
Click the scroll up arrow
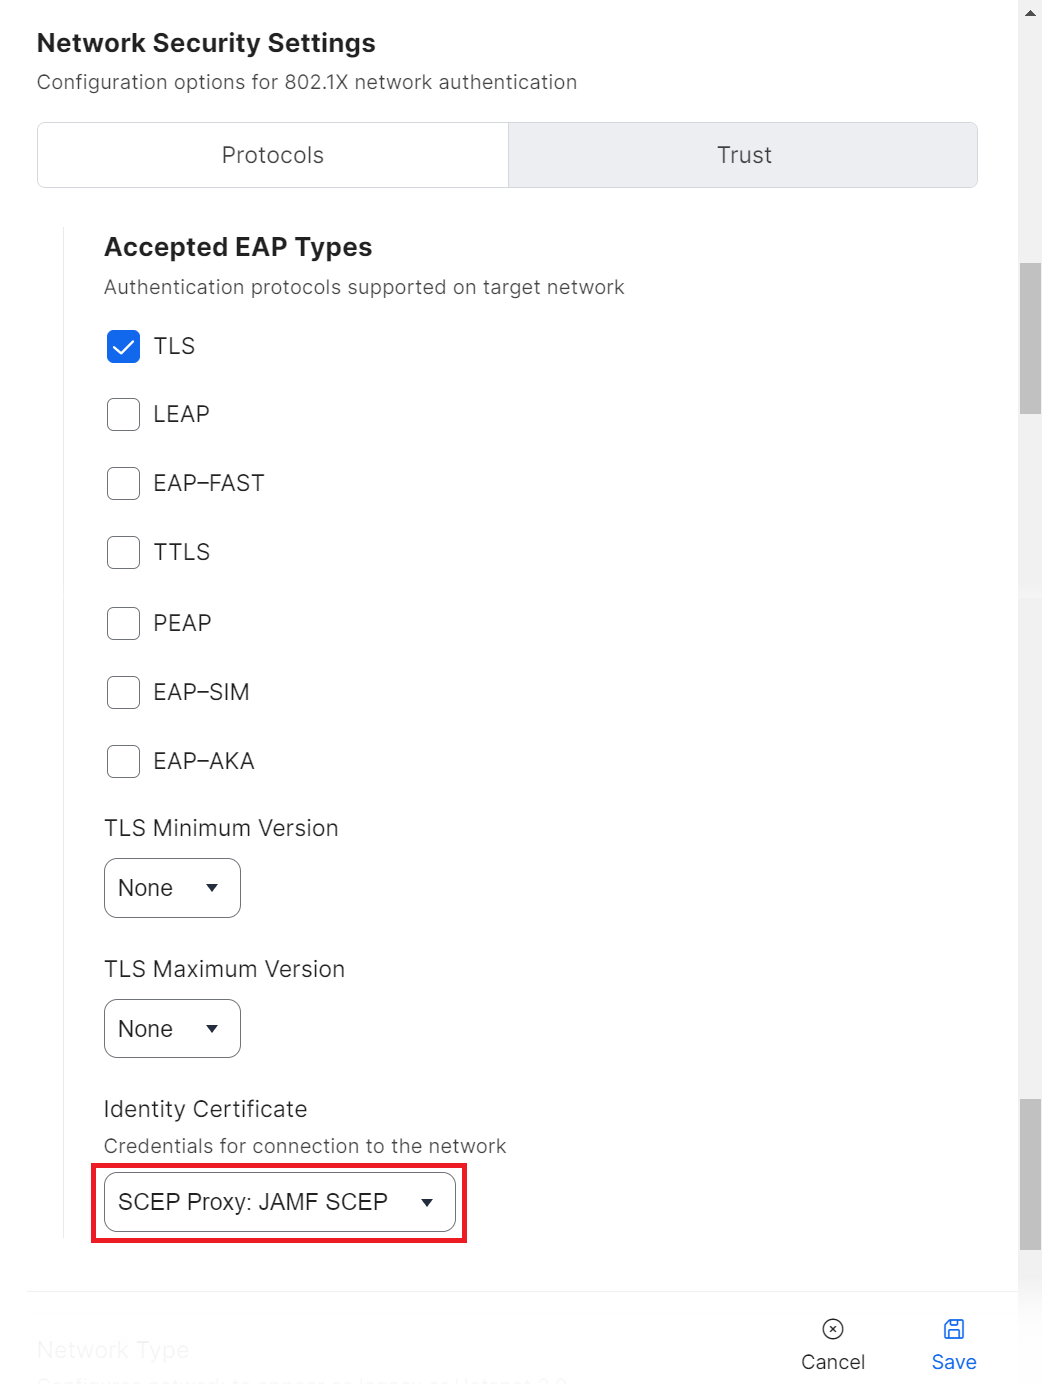tap(1030, 13)
